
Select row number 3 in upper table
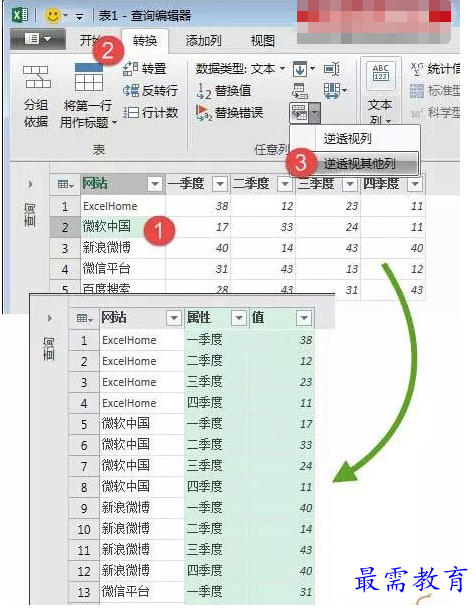pyautogui.click(x=65, y=249)
